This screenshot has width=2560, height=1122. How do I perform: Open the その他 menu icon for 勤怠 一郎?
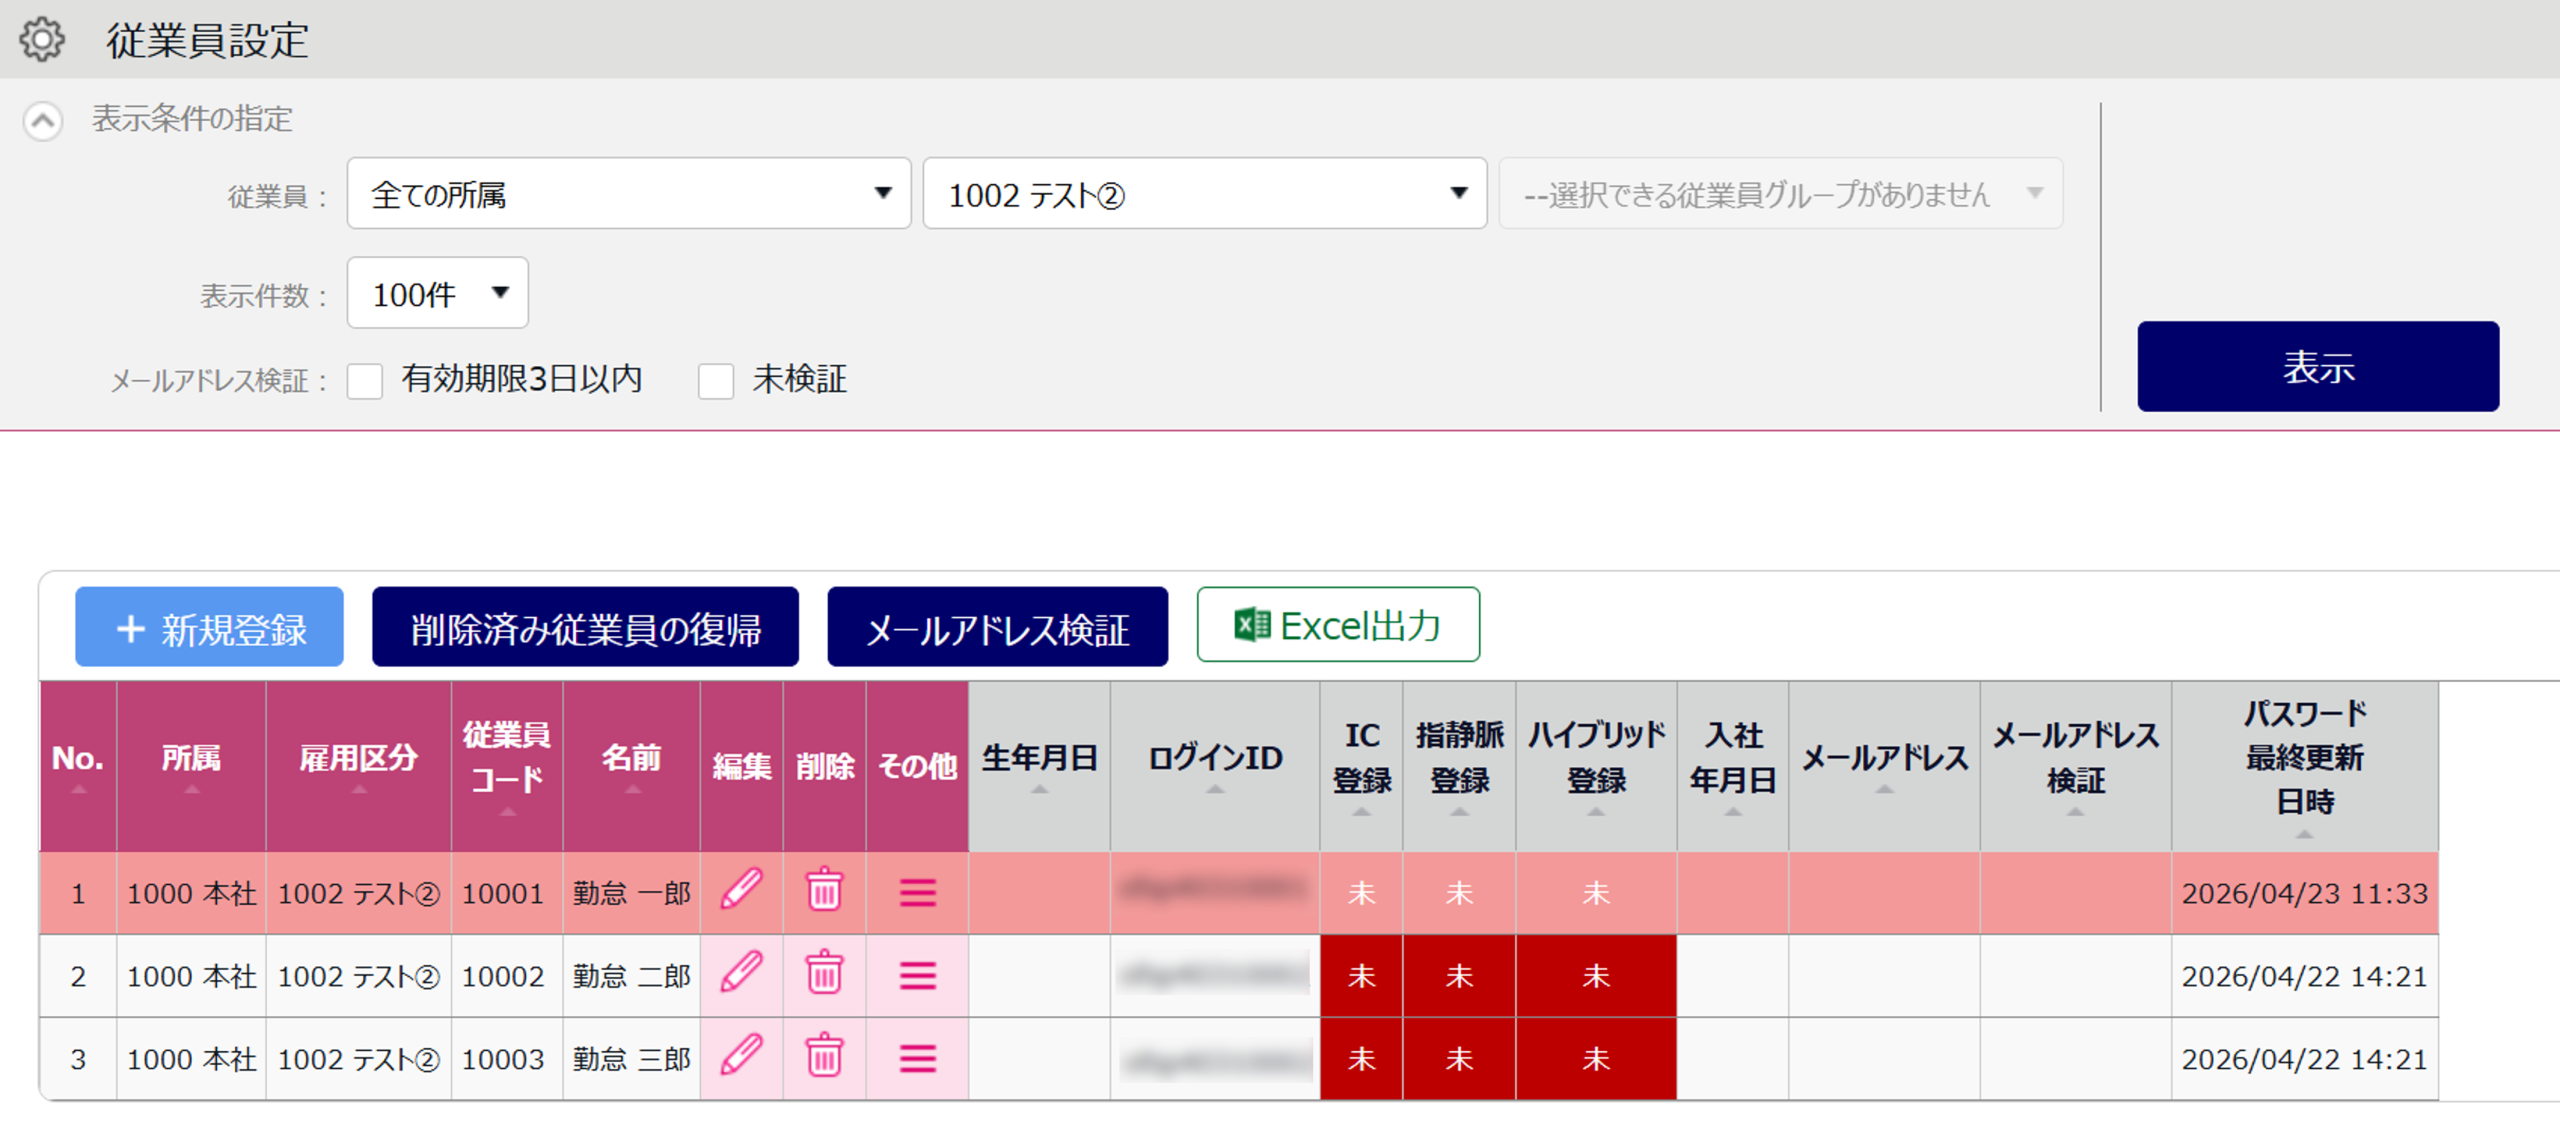(917, 892)
